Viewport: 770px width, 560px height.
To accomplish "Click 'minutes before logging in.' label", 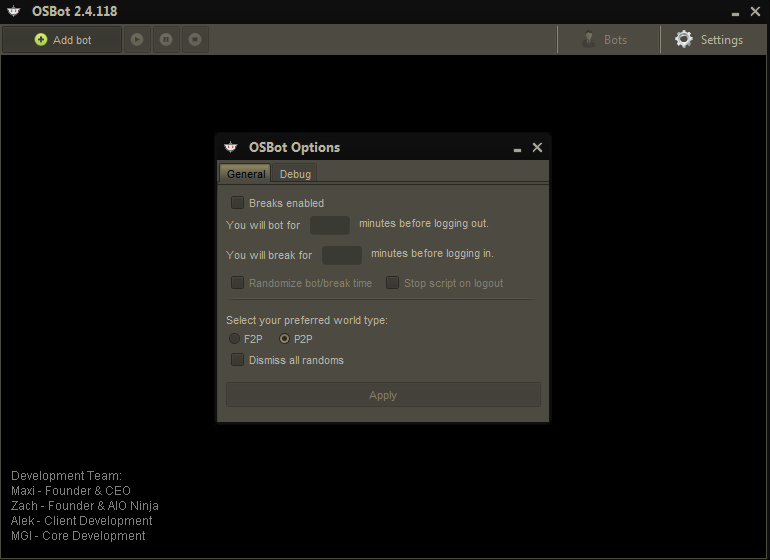I will click(432, 253).
